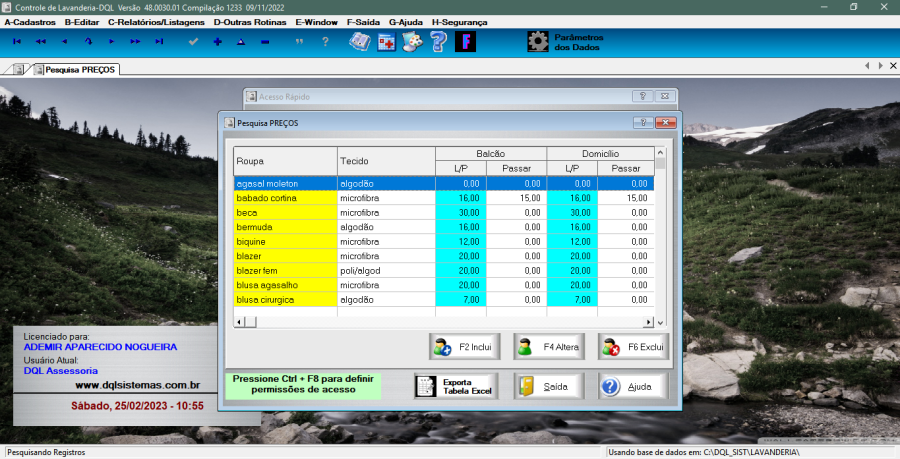Open the A-Cadastros menu
900x459 pixels.
point(30,21)
